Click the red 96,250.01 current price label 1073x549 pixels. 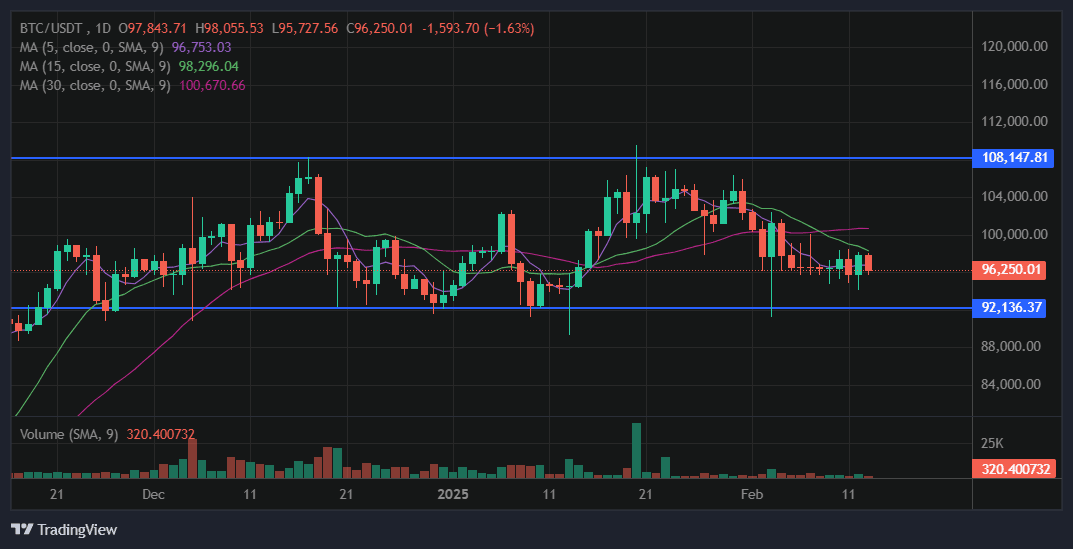pyautogui.click(x=1012, y=270)
